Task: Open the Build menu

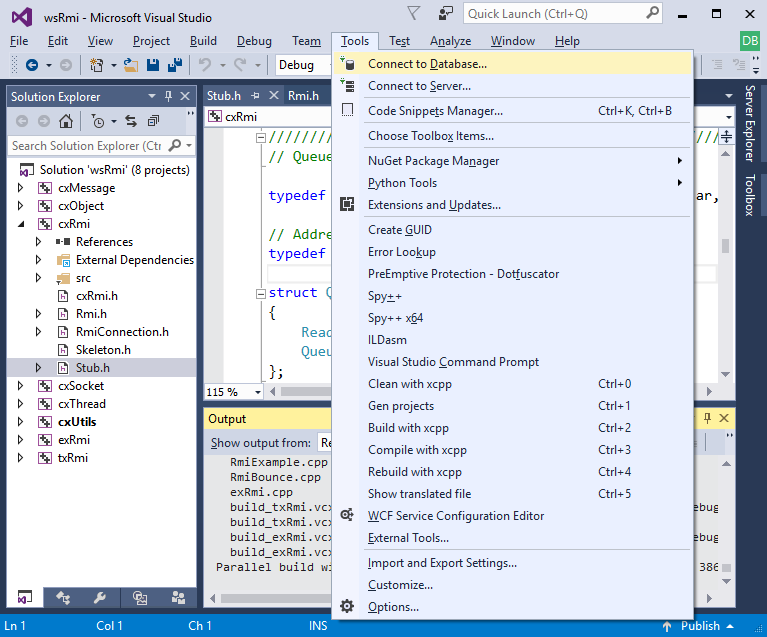Action: click(203, 41)
